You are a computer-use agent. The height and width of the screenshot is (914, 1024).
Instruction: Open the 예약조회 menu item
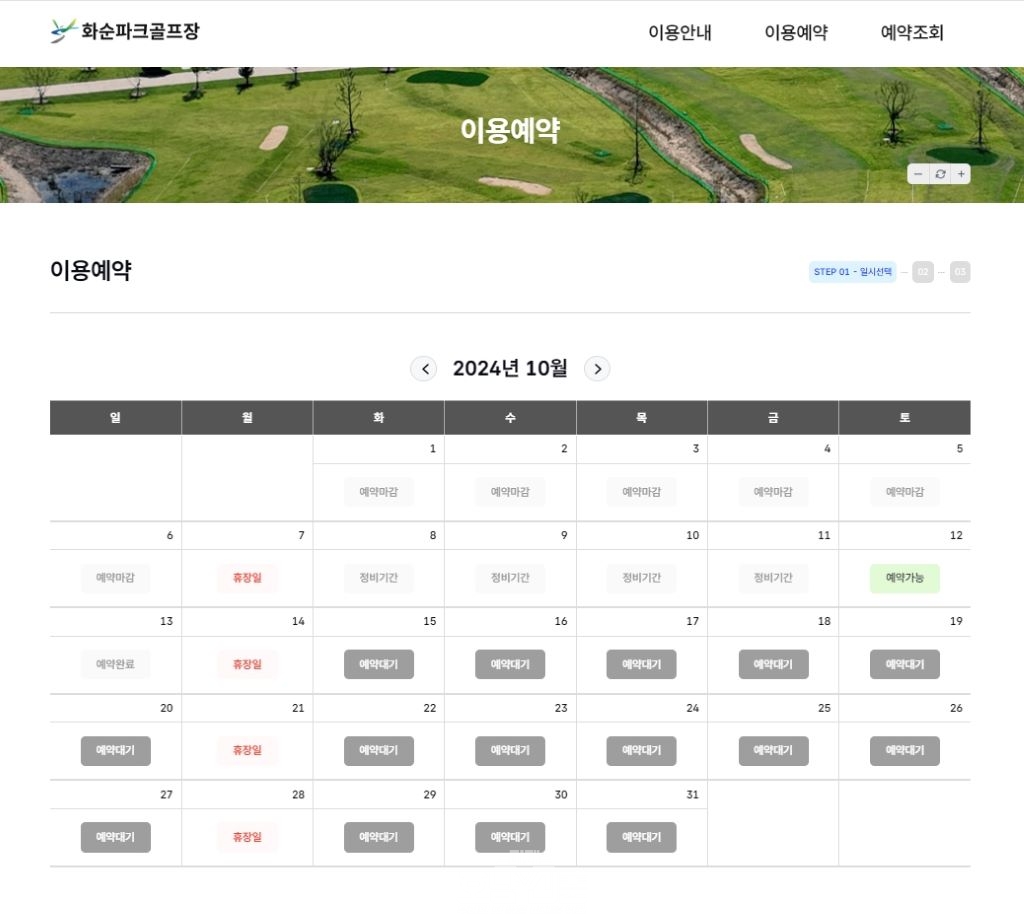(912, 33)
